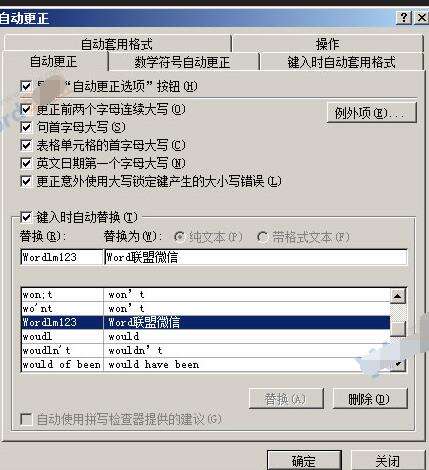Click the 例外项 button

click(371, 113)
